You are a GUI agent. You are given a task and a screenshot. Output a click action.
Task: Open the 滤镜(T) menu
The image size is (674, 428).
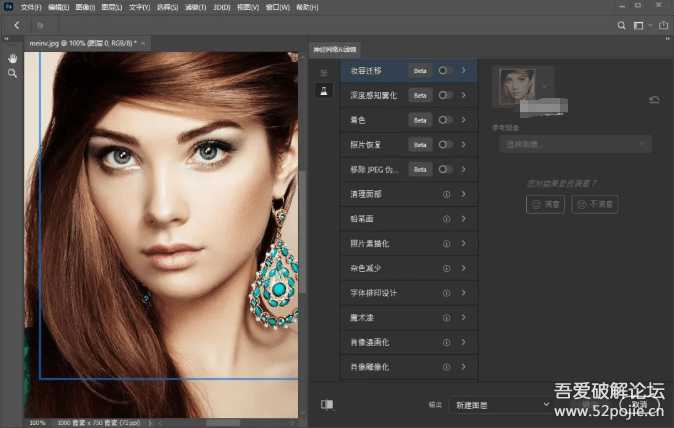pos(195,7)
